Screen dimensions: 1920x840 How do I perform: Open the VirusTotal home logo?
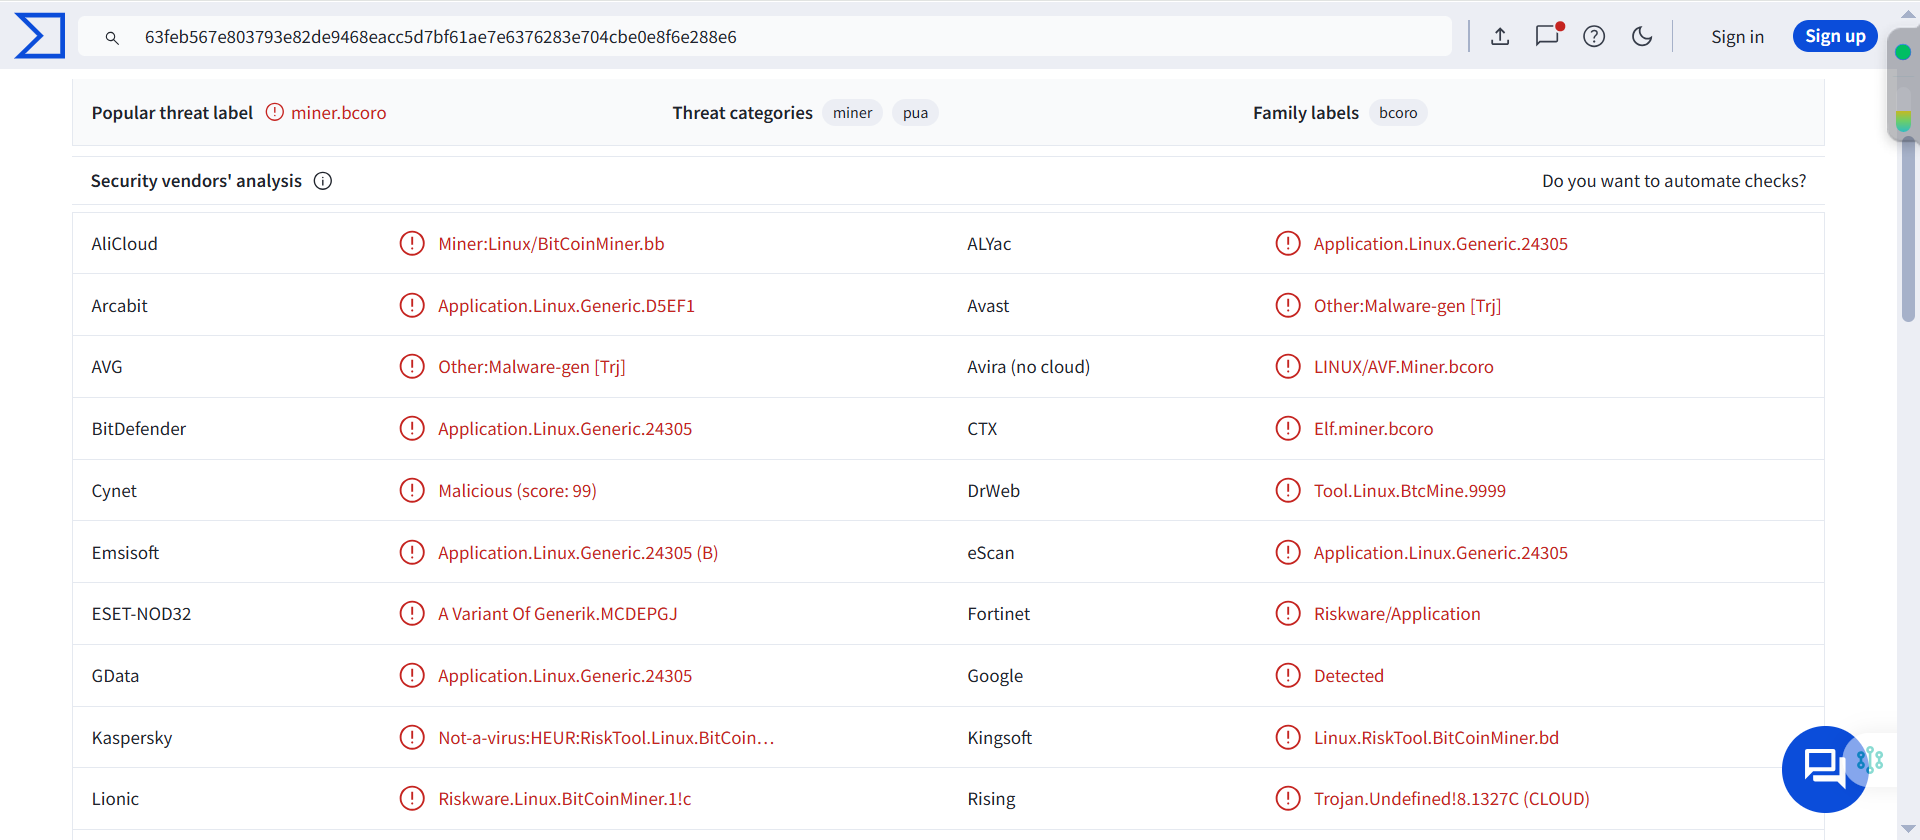coord(40,36)
